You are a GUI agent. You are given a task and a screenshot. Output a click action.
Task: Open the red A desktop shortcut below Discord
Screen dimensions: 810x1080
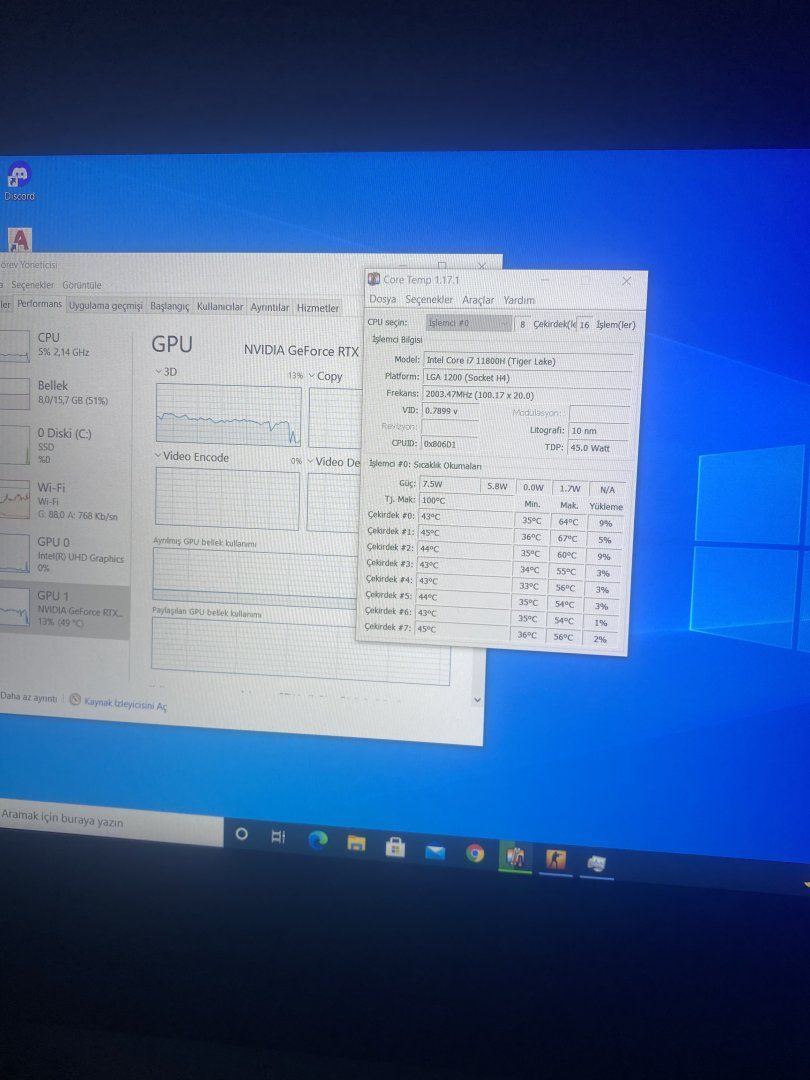(20, 240)
